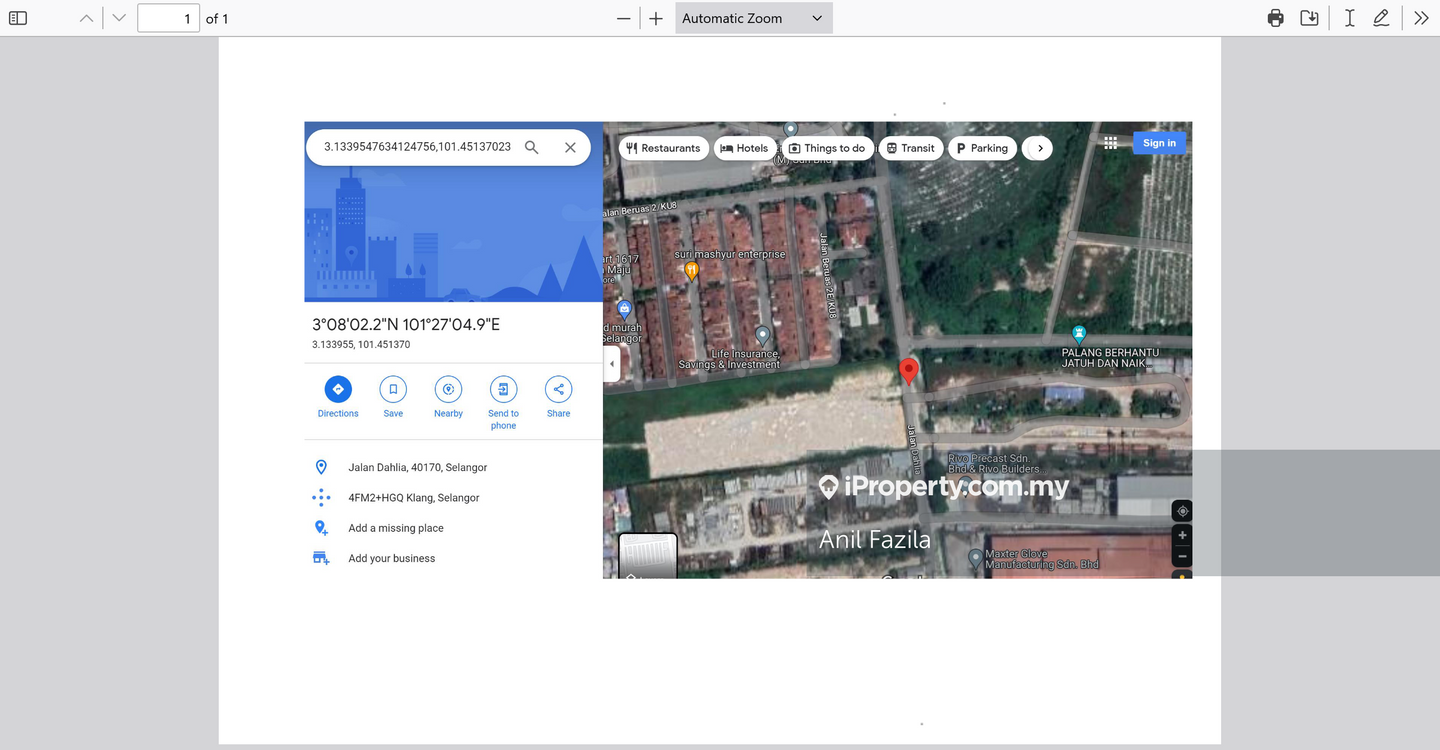The image size is (1440, 750).
Task: Select the draw annotation tool
Action: click(1381, 18)
